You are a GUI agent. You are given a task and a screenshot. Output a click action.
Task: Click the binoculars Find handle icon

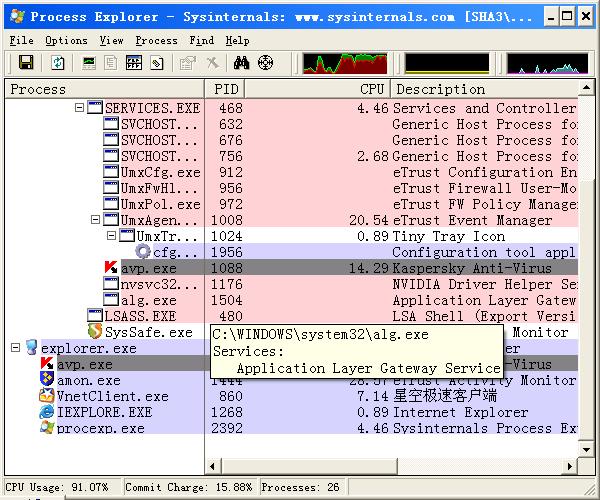click(x=241, y=63)
